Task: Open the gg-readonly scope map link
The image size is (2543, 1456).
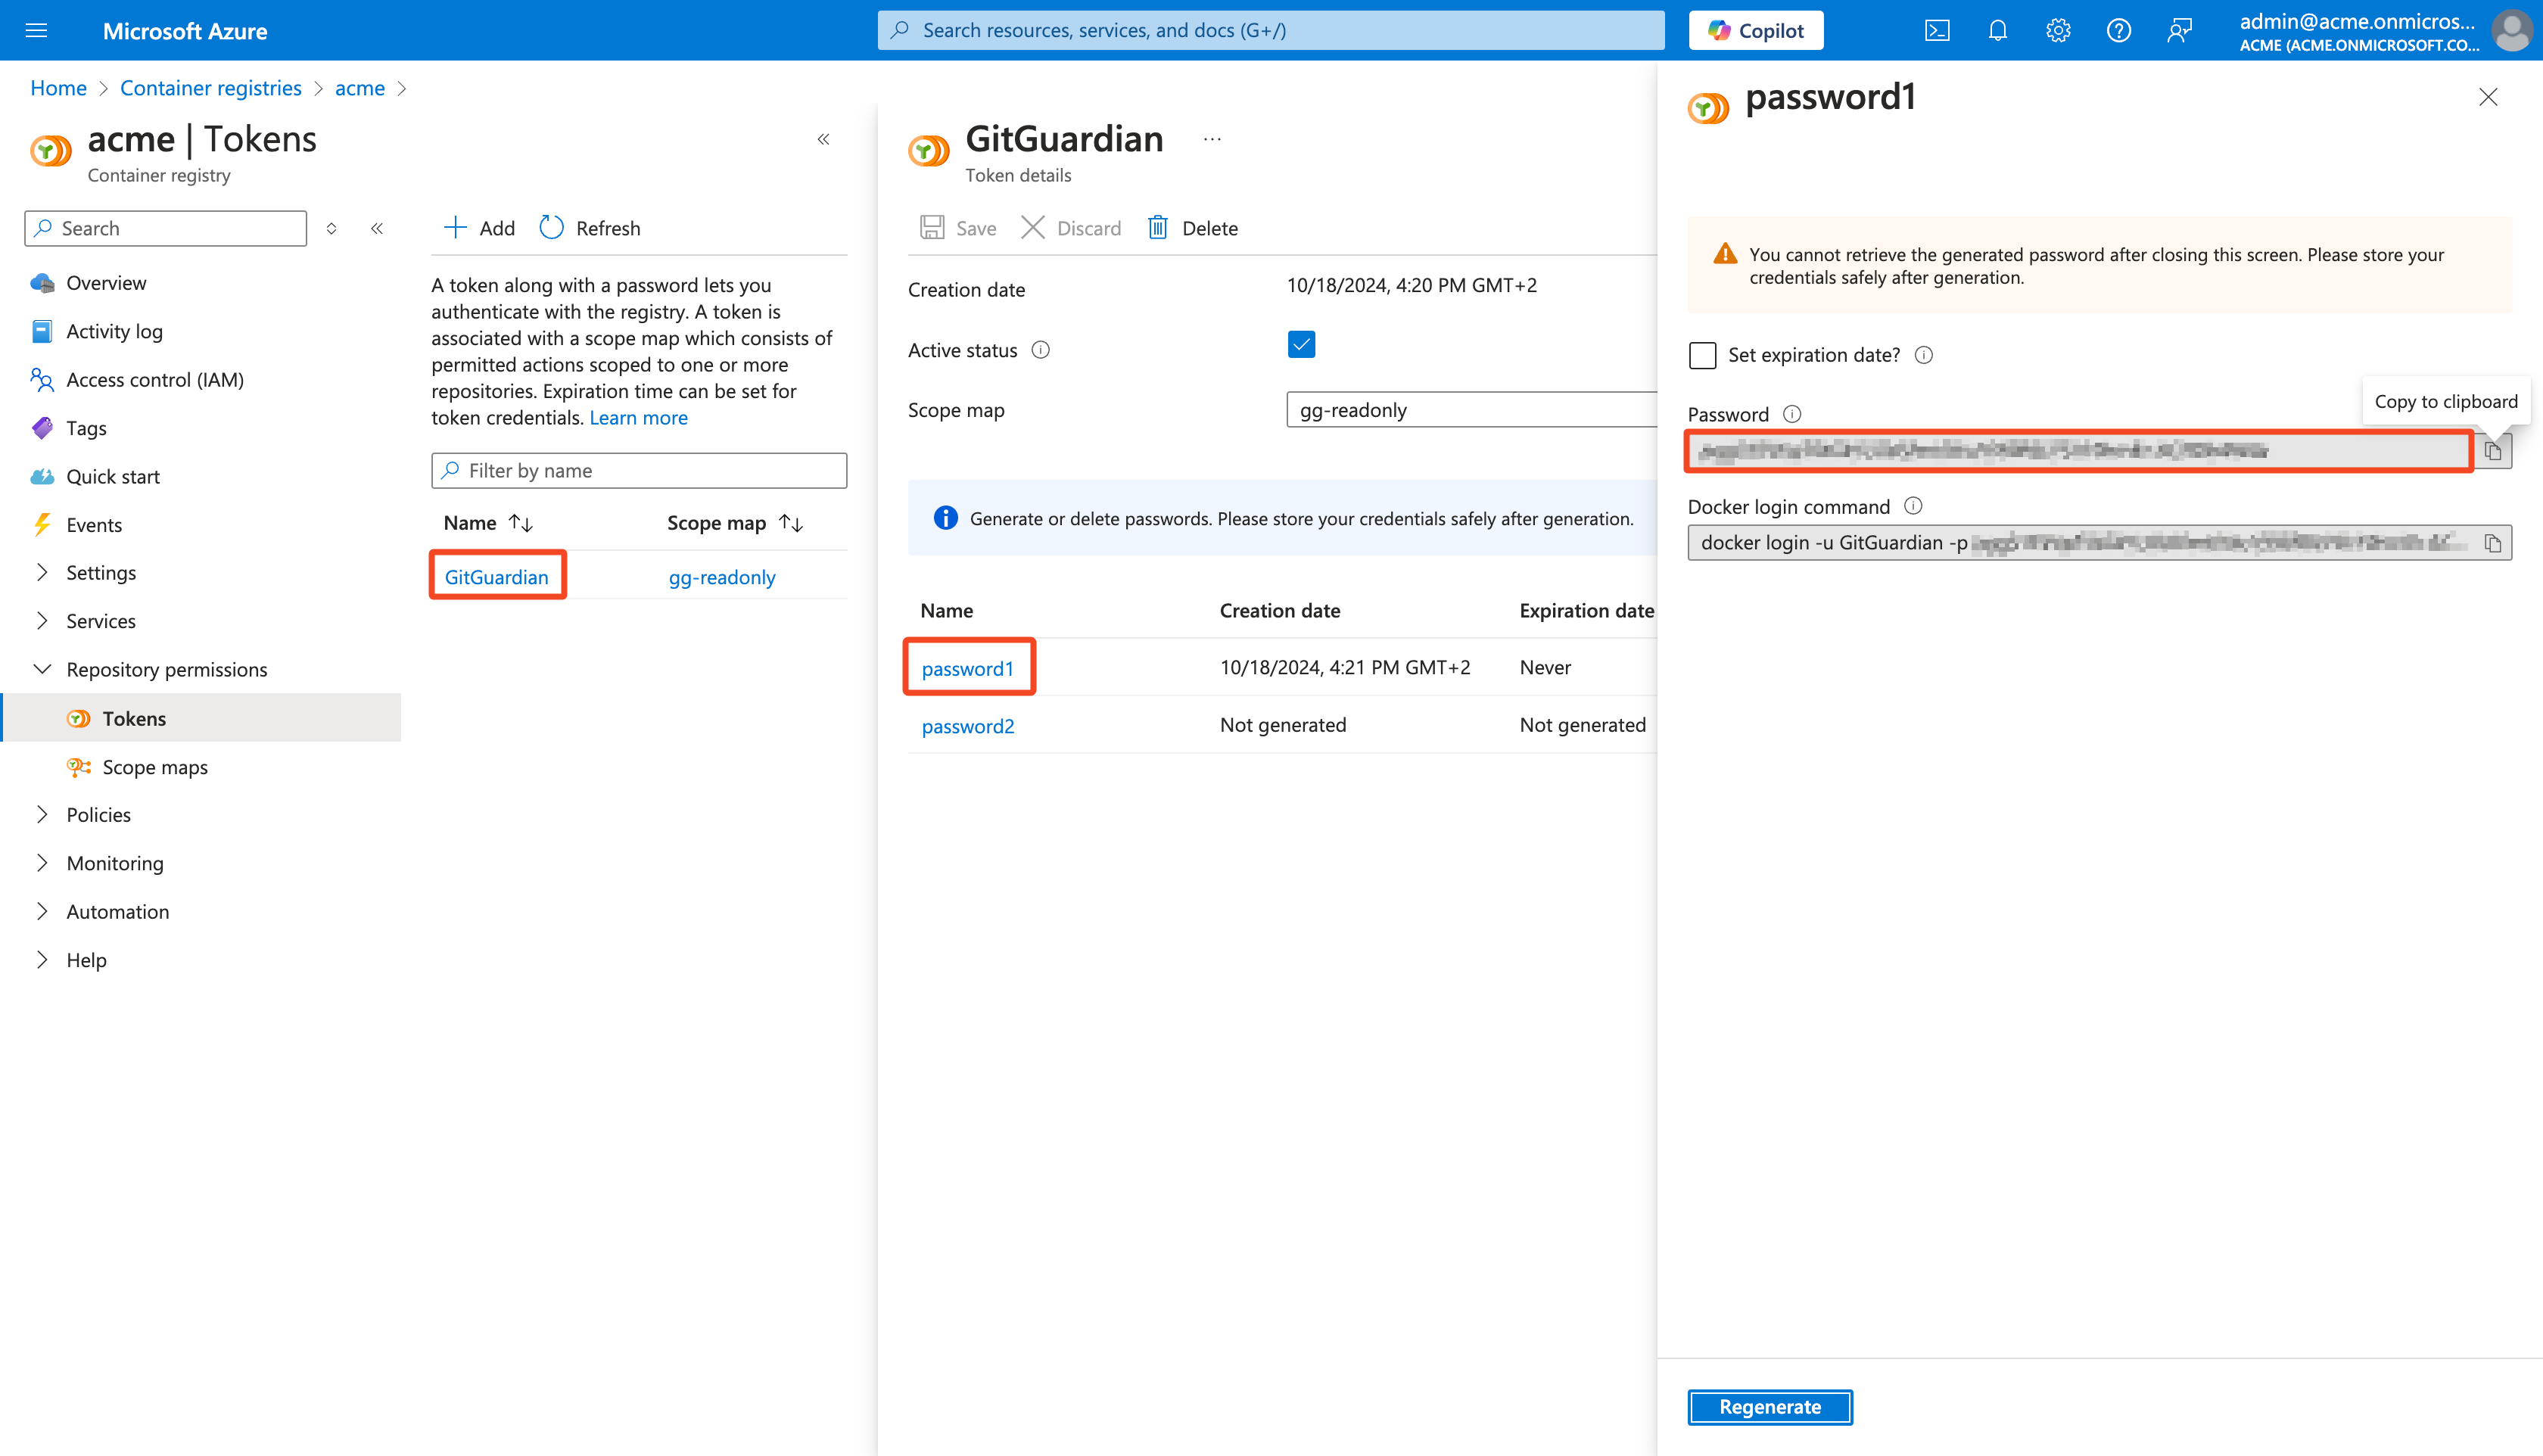Action: (x=722, y=577)
